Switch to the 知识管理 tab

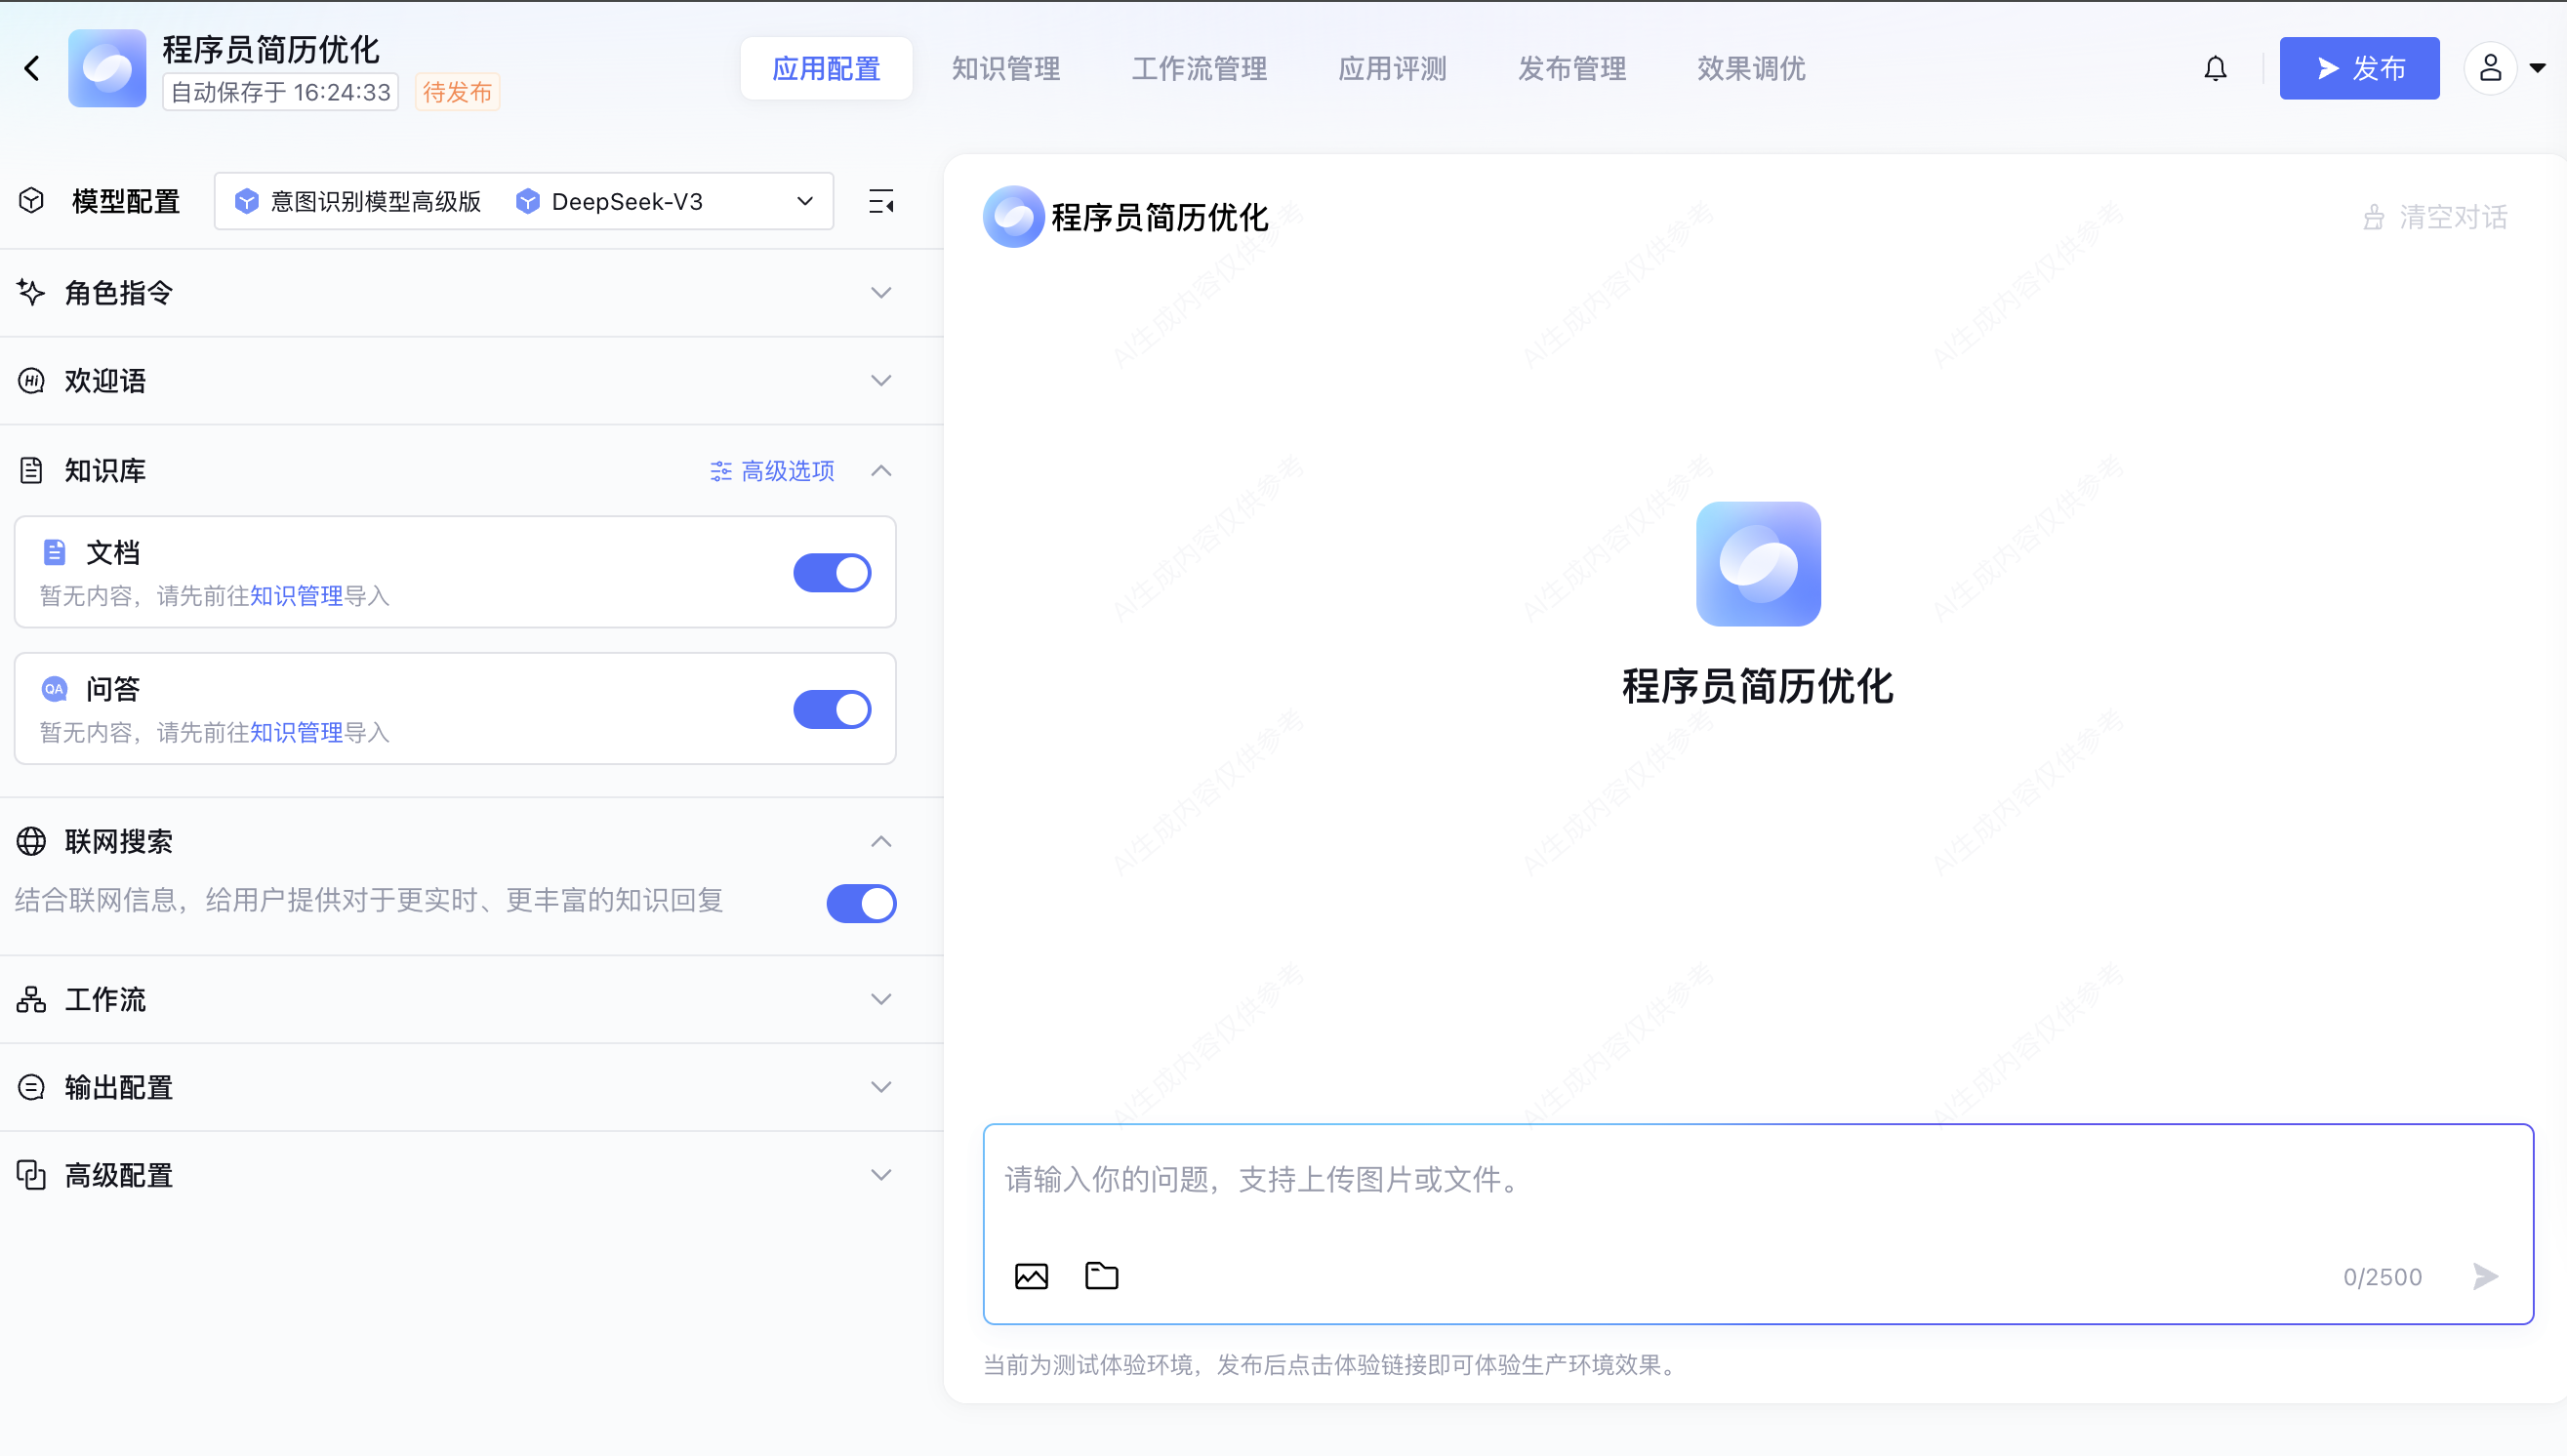tap(1005, 68)
